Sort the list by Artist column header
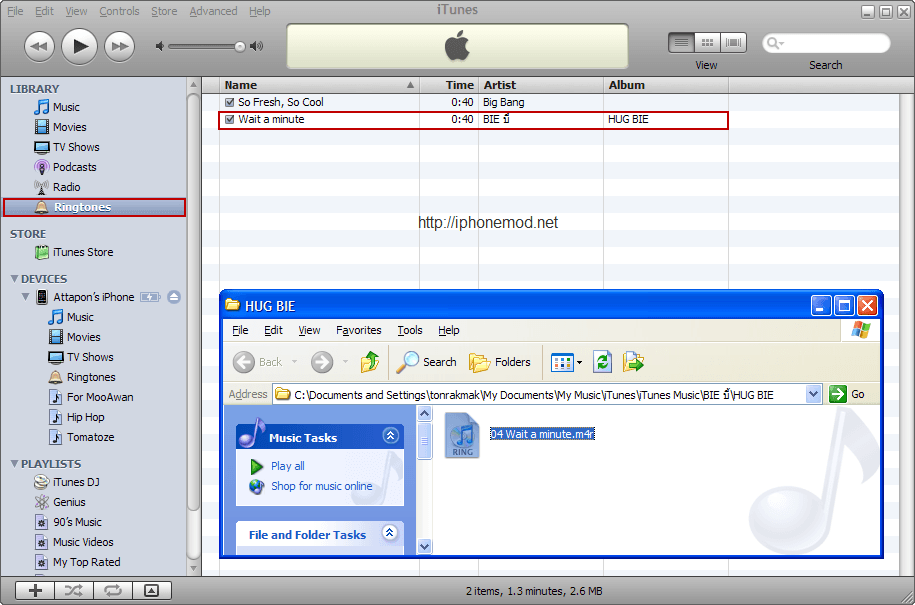 point(540,85)
